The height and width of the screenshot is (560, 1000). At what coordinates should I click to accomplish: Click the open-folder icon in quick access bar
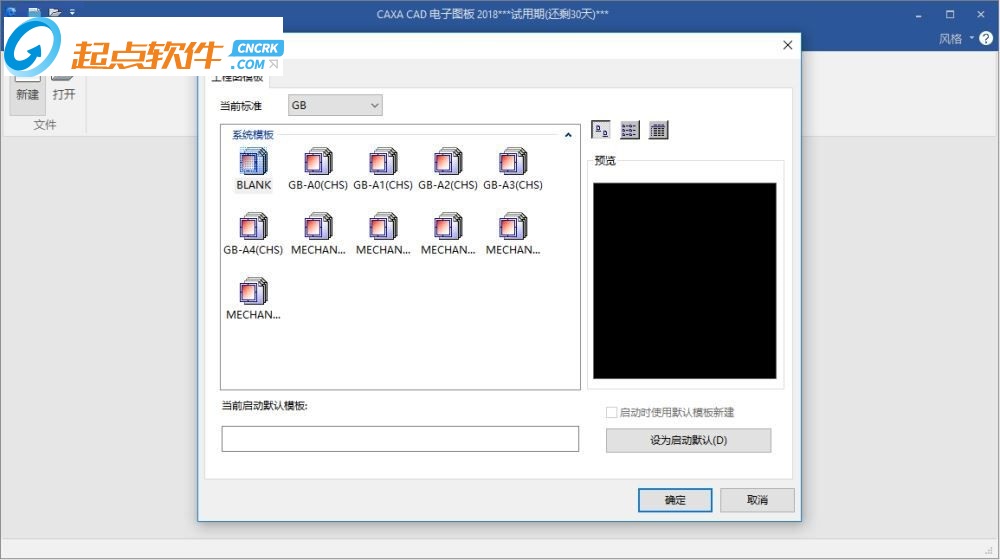coord(55,11)
